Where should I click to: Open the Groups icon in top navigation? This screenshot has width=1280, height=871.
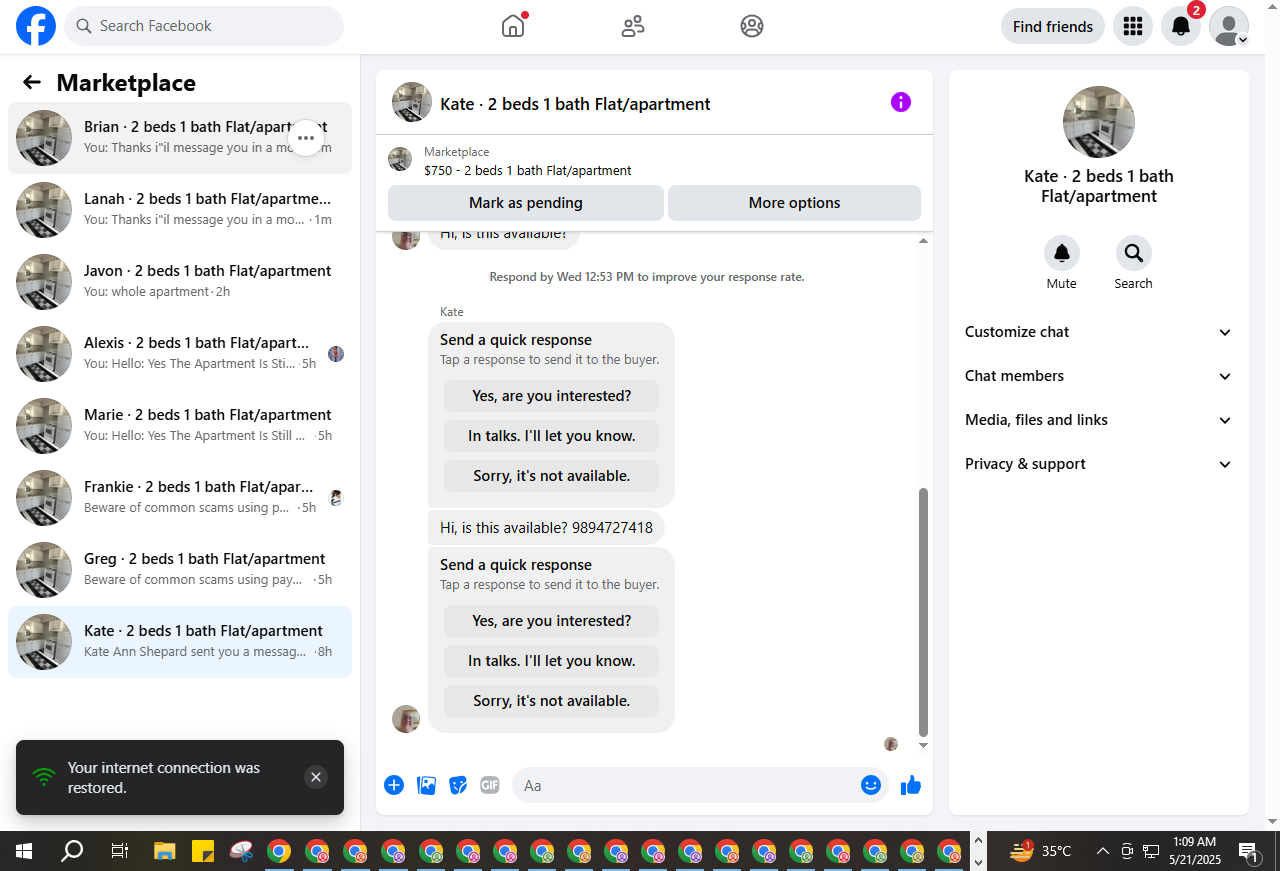(752, 26)
